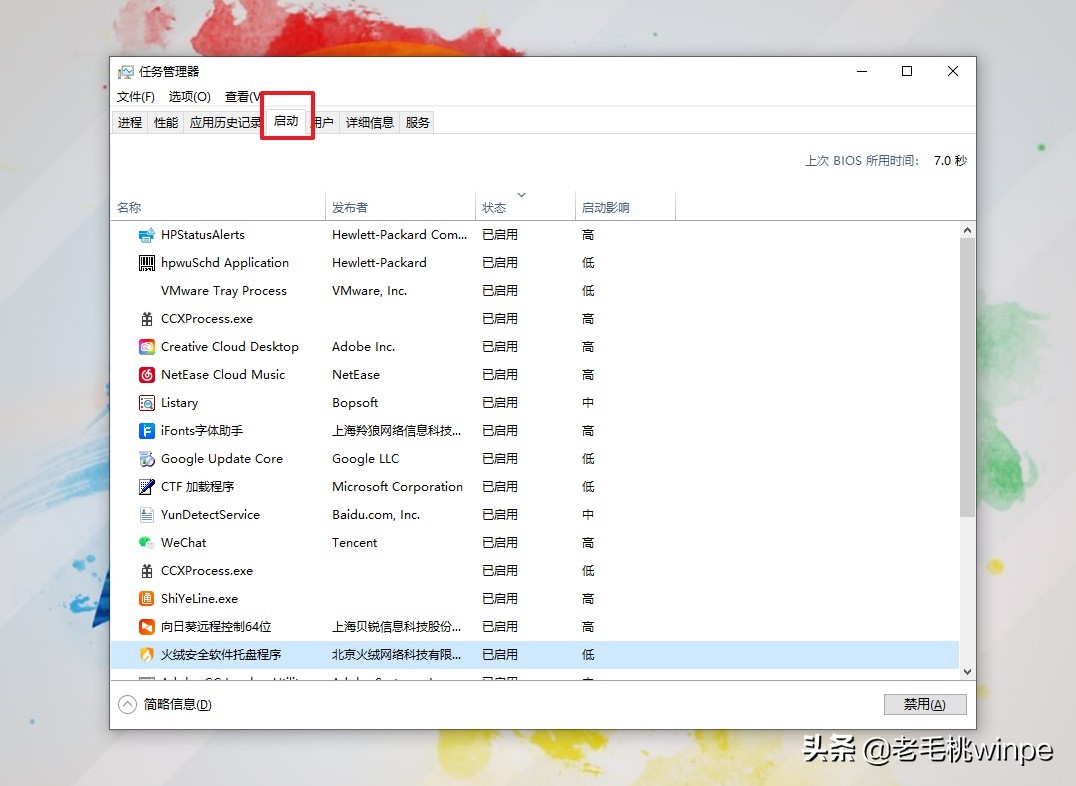Sort by the 状态 column header

pyautogui.click(x=525, y=207)
